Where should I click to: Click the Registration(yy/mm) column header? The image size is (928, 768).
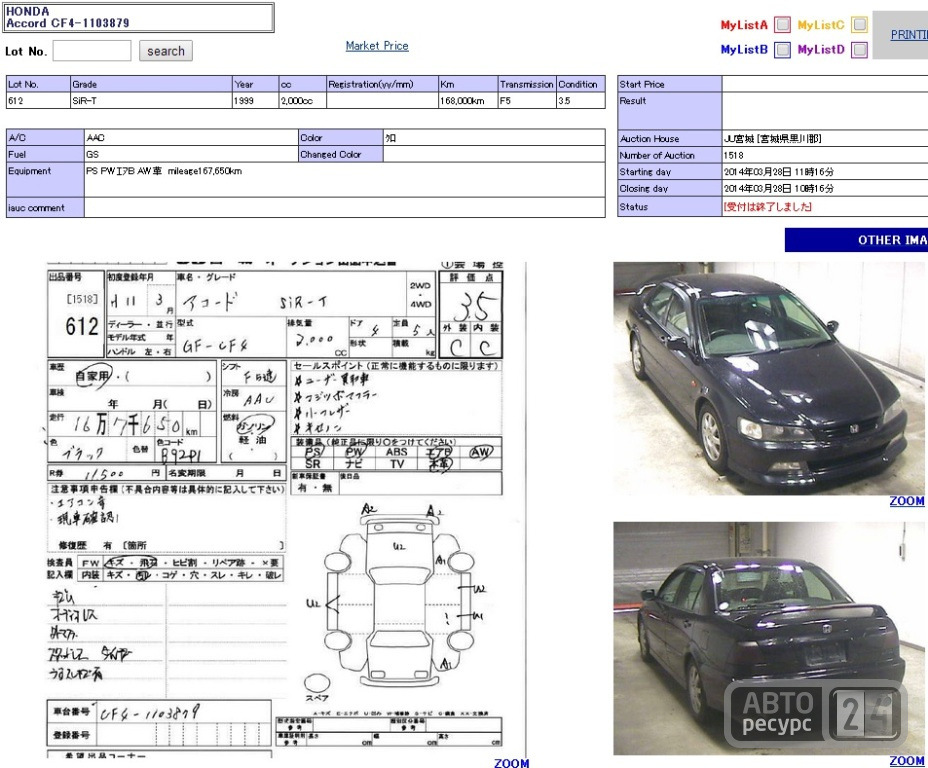(x=382, y=84)
